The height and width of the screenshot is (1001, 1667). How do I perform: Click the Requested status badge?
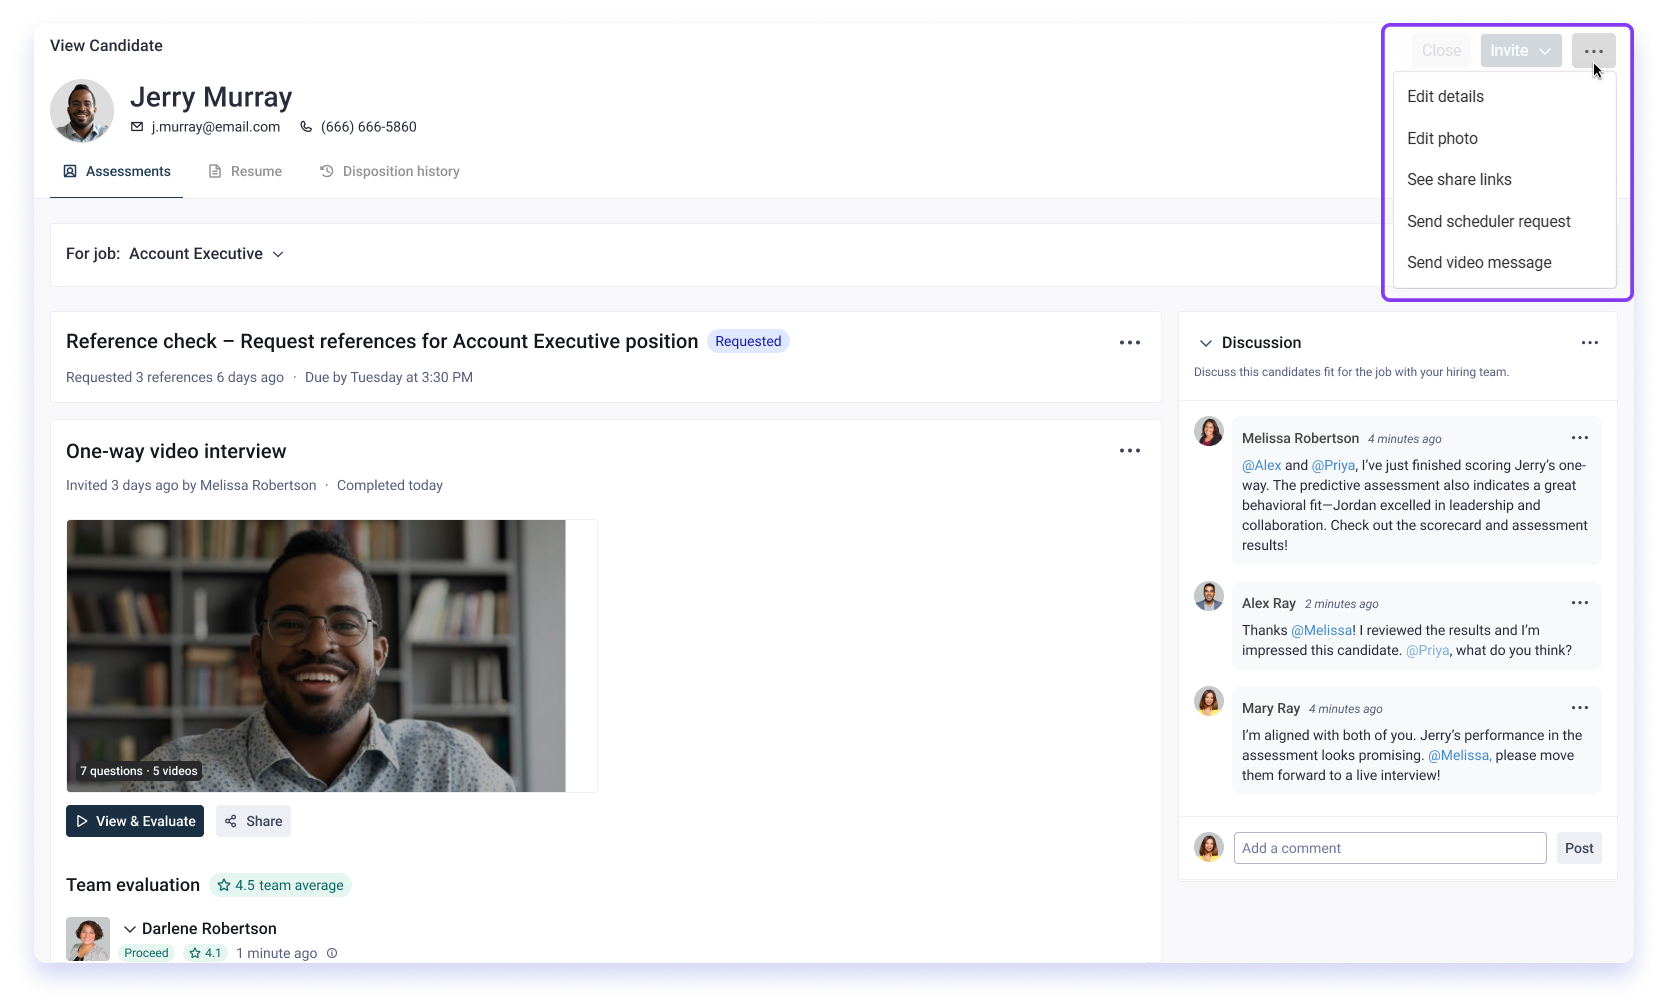(x=748, y=341)
